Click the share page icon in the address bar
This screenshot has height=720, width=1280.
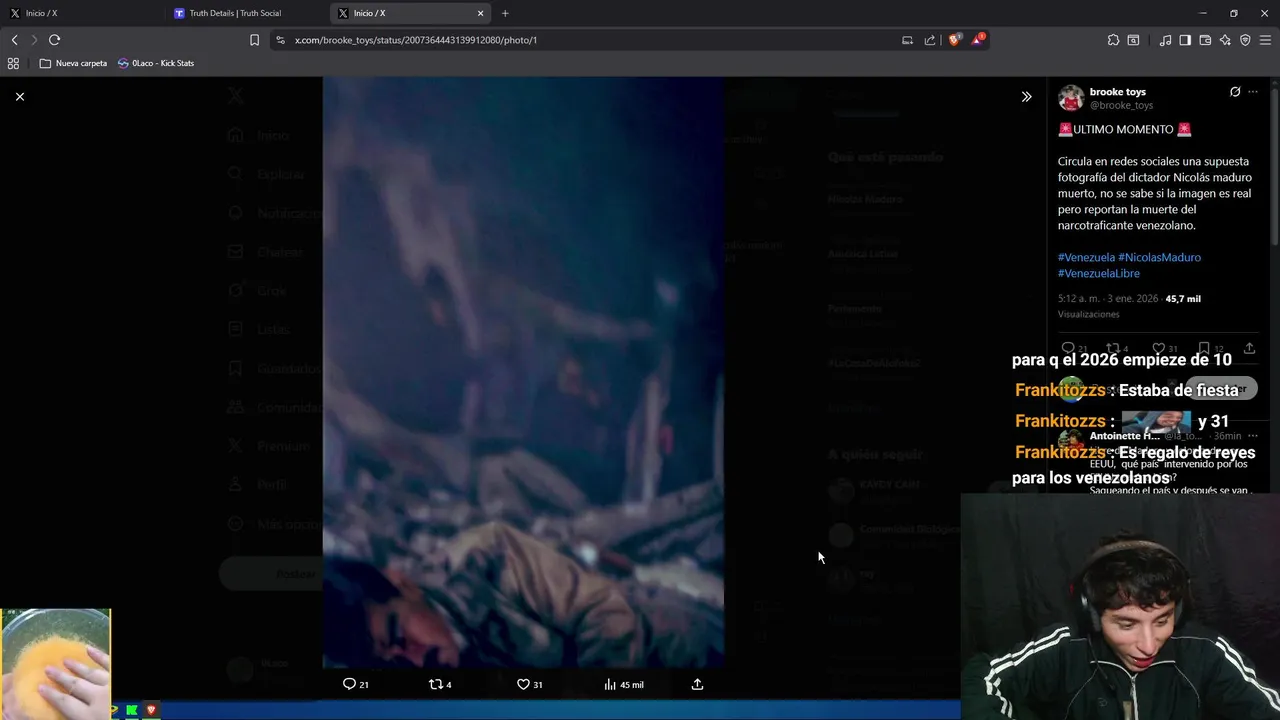click(x=930, y=40)
